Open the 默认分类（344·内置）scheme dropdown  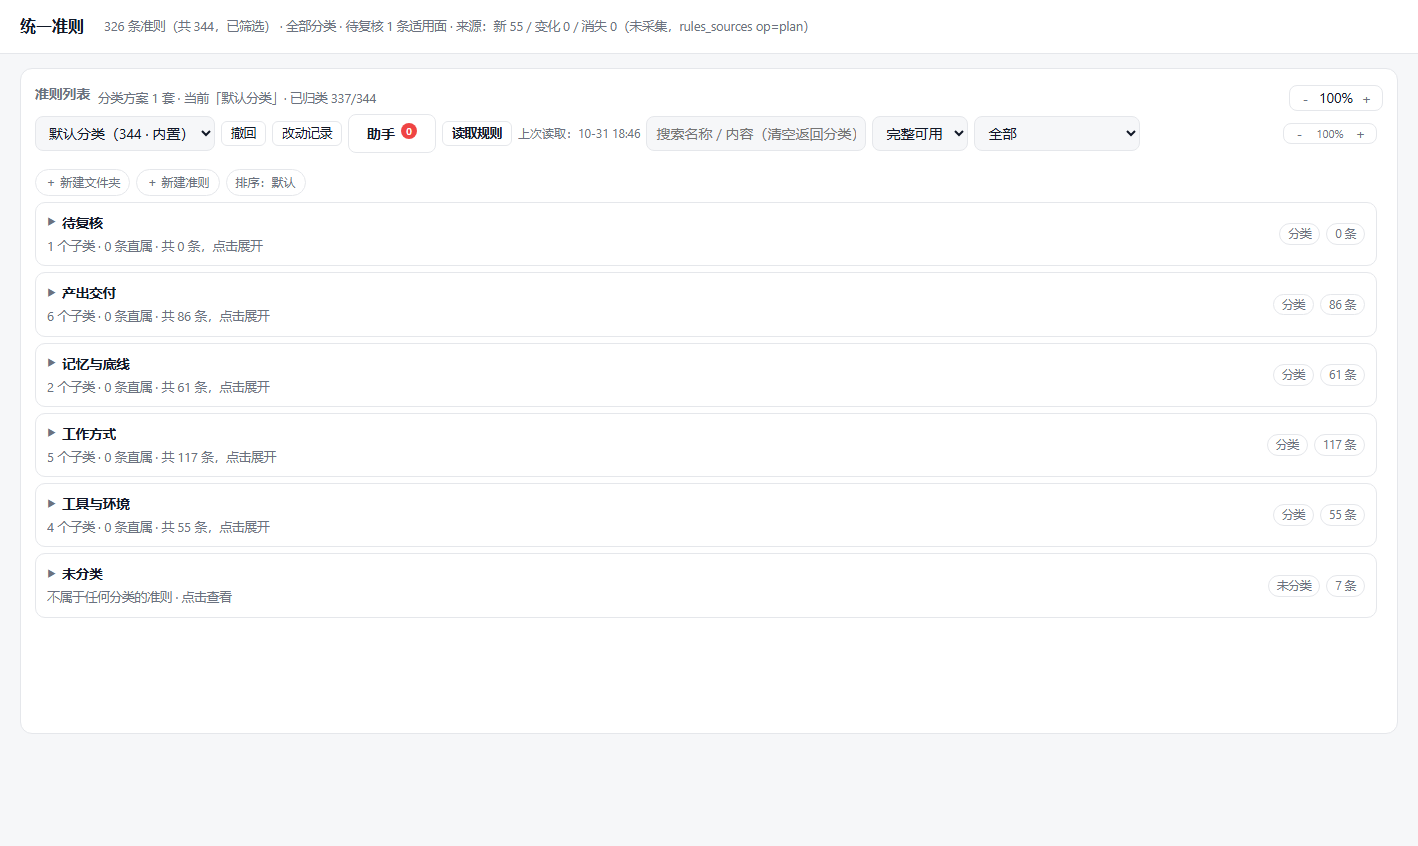click(x=125, y=133)
